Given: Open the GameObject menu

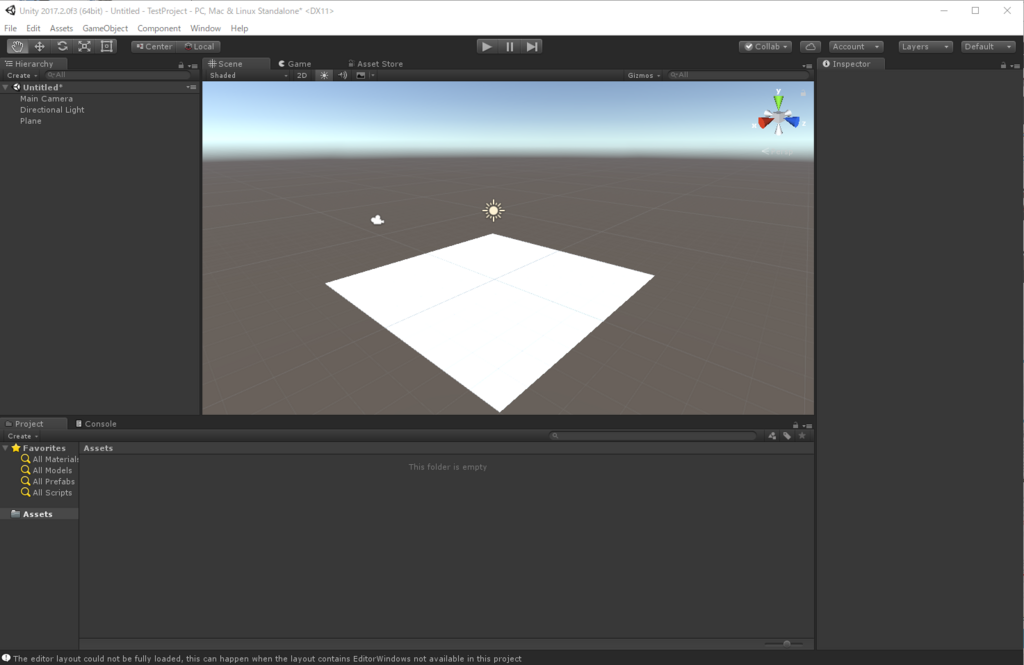Looking at the screenshot, I should pyautogui.click(x=105, y=28).
